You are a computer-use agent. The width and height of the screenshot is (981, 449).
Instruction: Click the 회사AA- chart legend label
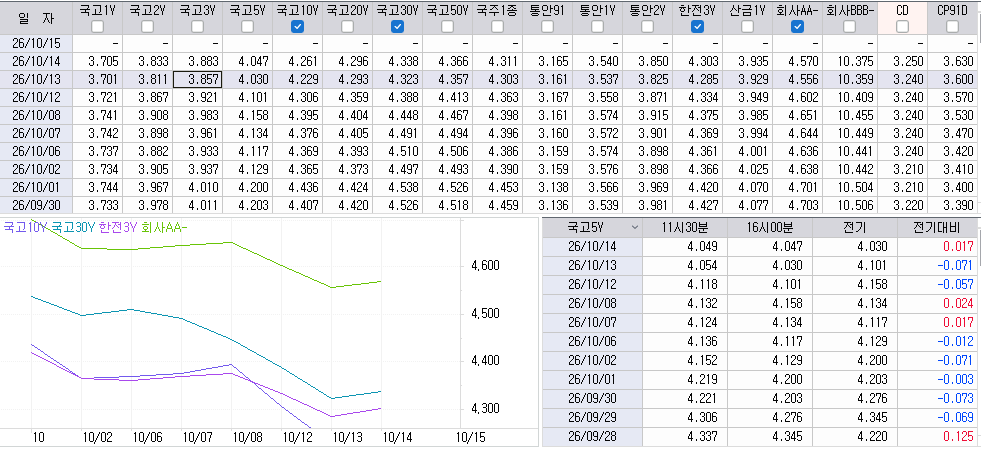(165, 228)
